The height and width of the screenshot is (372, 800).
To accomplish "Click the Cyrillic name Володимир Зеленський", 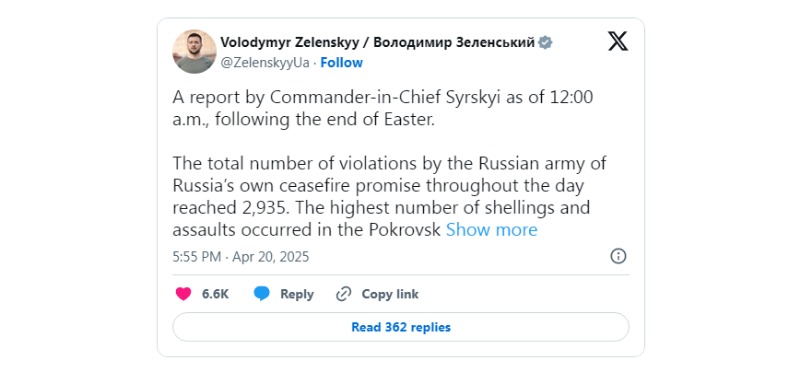I will [x=454, y=43].
